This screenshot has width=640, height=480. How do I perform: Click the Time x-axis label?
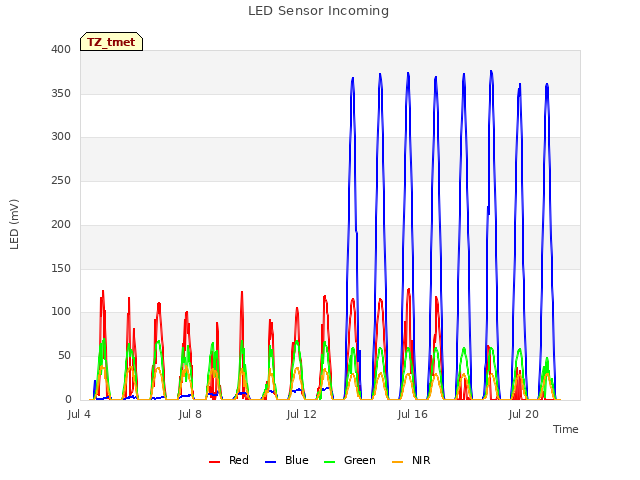[x=566, y=429]
